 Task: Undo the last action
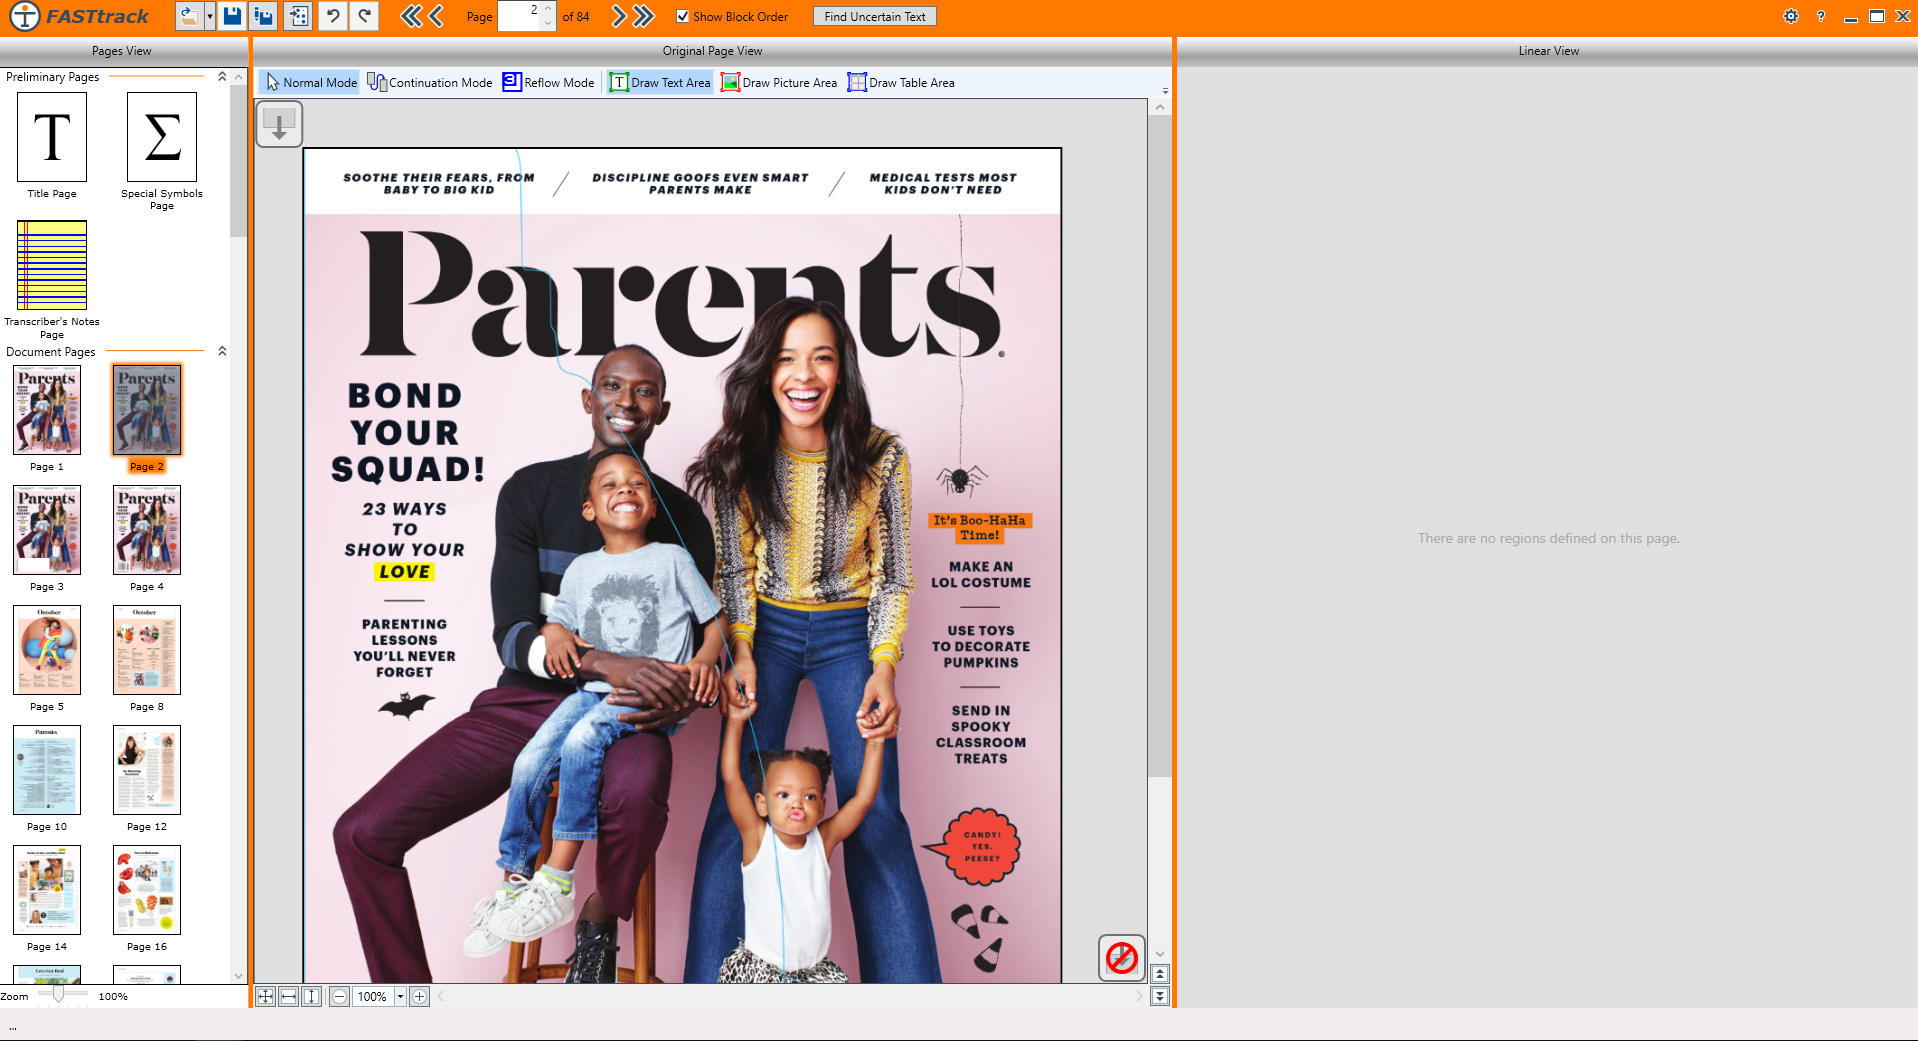[333, 16]
